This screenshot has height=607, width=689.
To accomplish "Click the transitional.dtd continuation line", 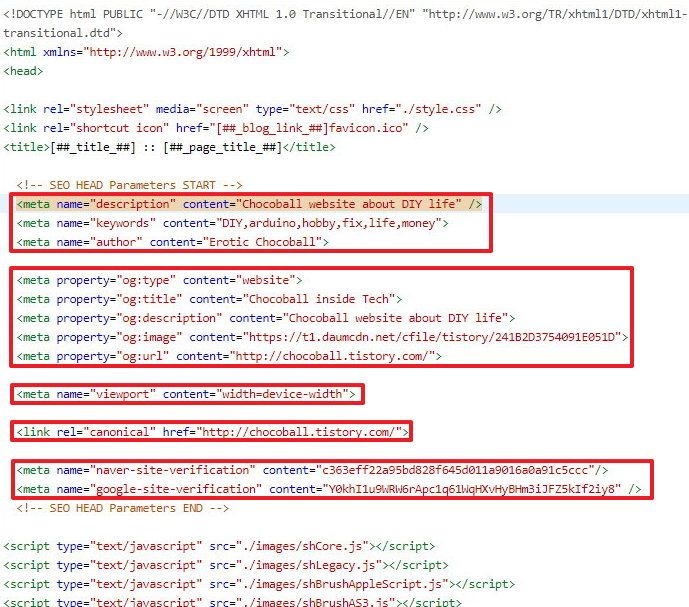I will (63, 33).
